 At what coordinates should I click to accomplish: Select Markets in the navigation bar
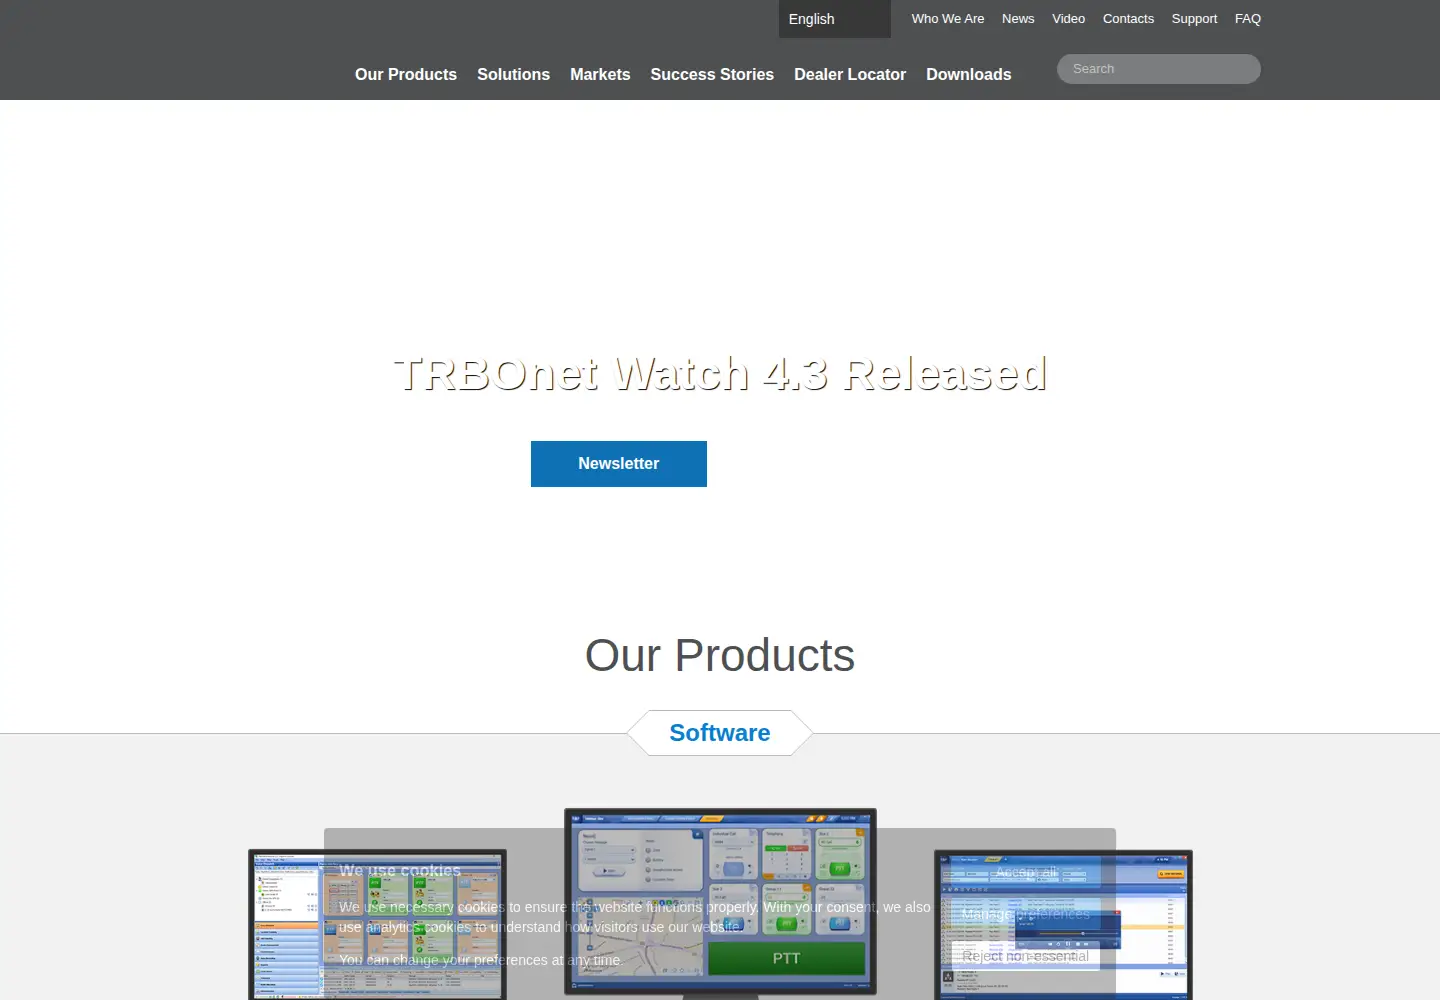click(x=600, y=74)
